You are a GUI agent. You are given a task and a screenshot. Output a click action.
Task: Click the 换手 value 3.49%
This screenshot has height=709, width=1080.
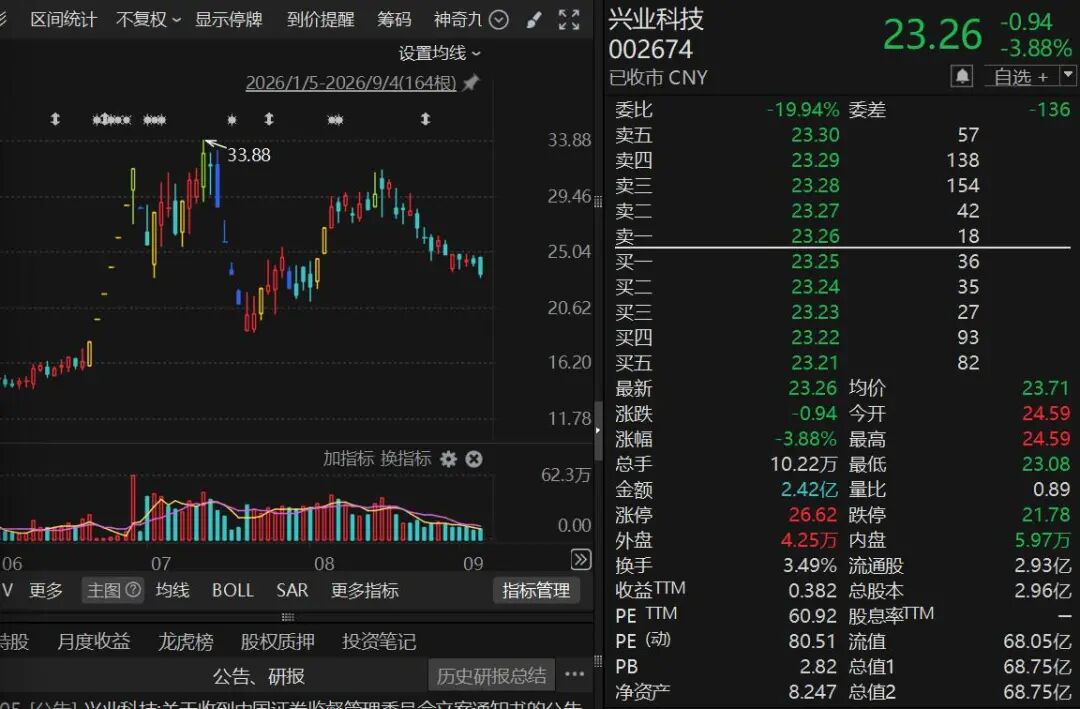tap(809, 566)
